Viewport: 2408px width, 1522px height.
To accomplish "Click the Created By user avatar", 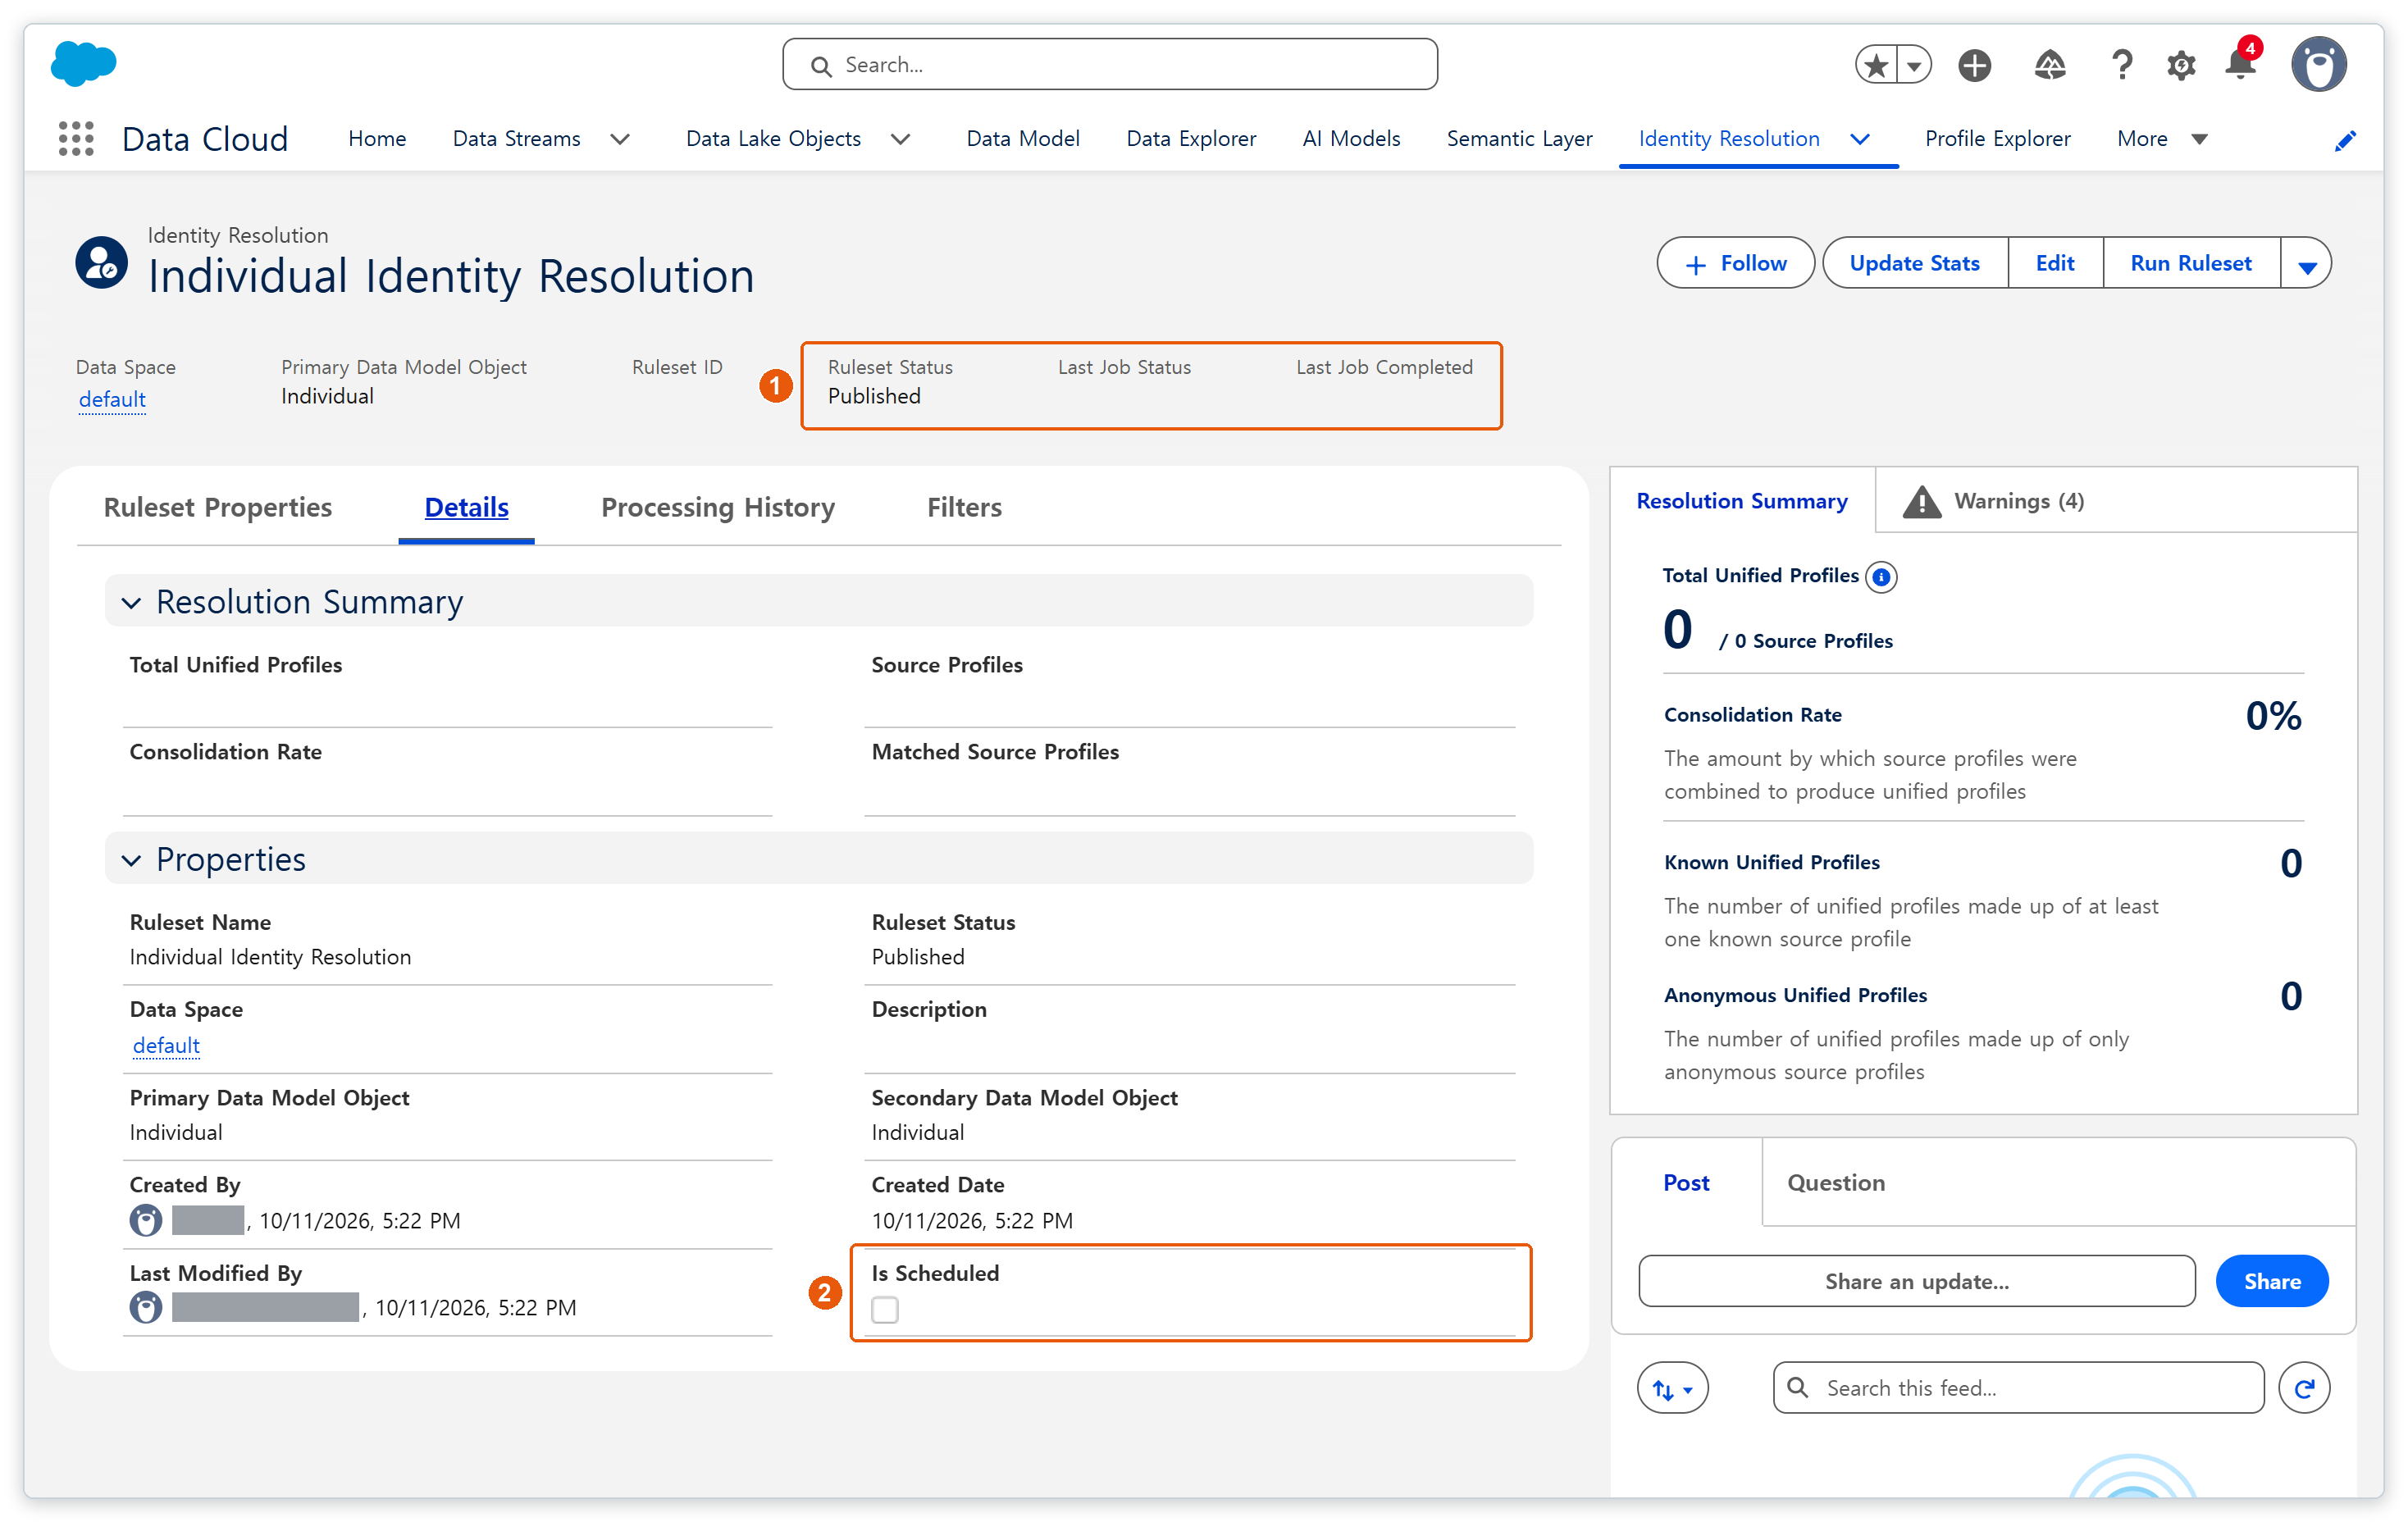I will coord(146,1220).
